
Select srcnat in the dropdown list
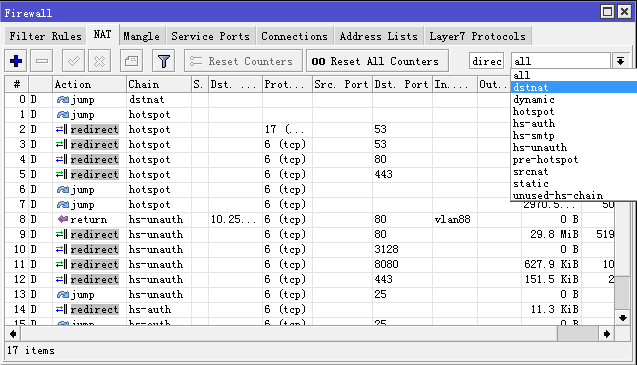pyautogui.click(x=574, y=172)
